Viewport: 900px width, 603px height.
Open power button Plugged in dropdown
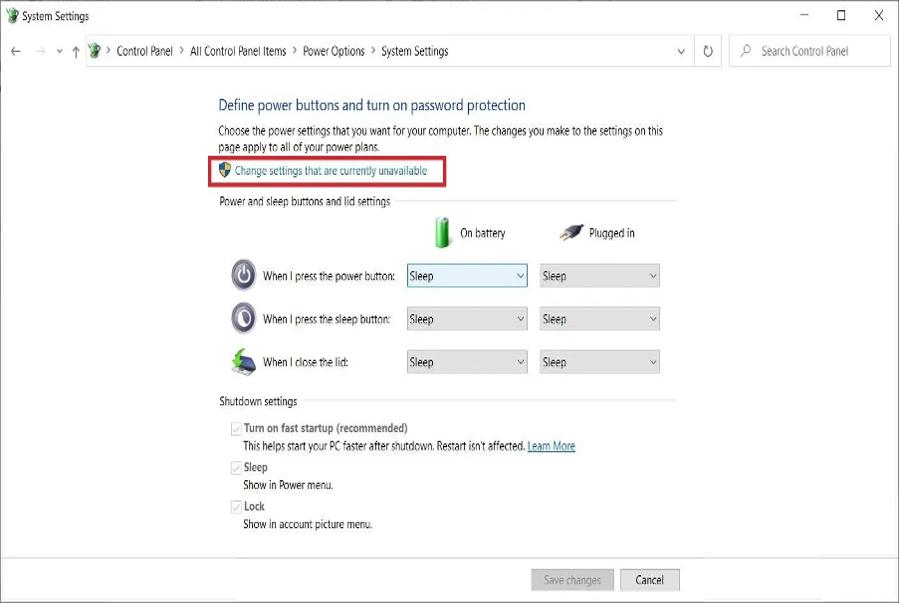(599, 276)
